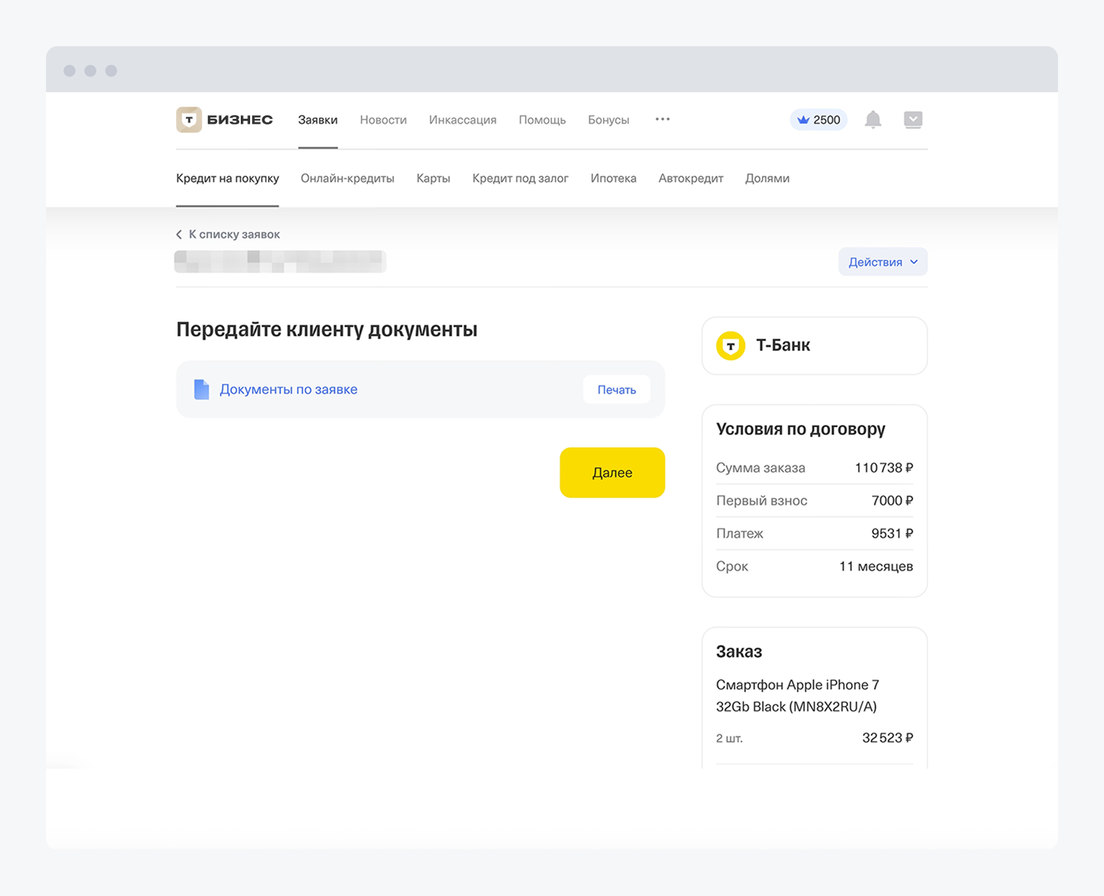
Task: Open the notifications bell
Action: 873,120
